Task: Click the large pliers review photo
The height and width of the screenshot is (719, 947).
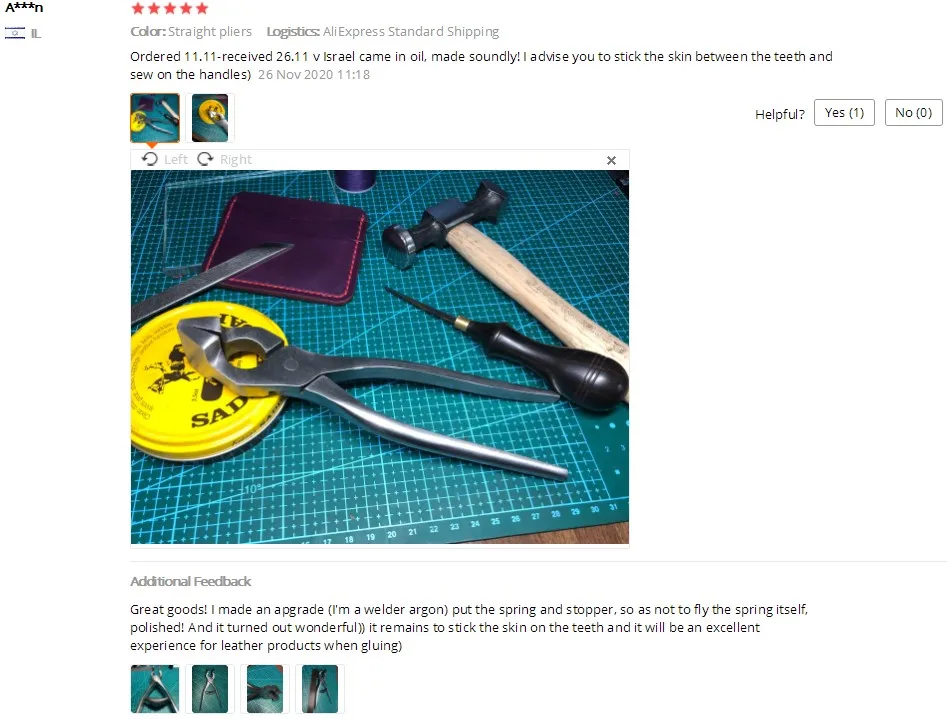Action: click(380, 357)
